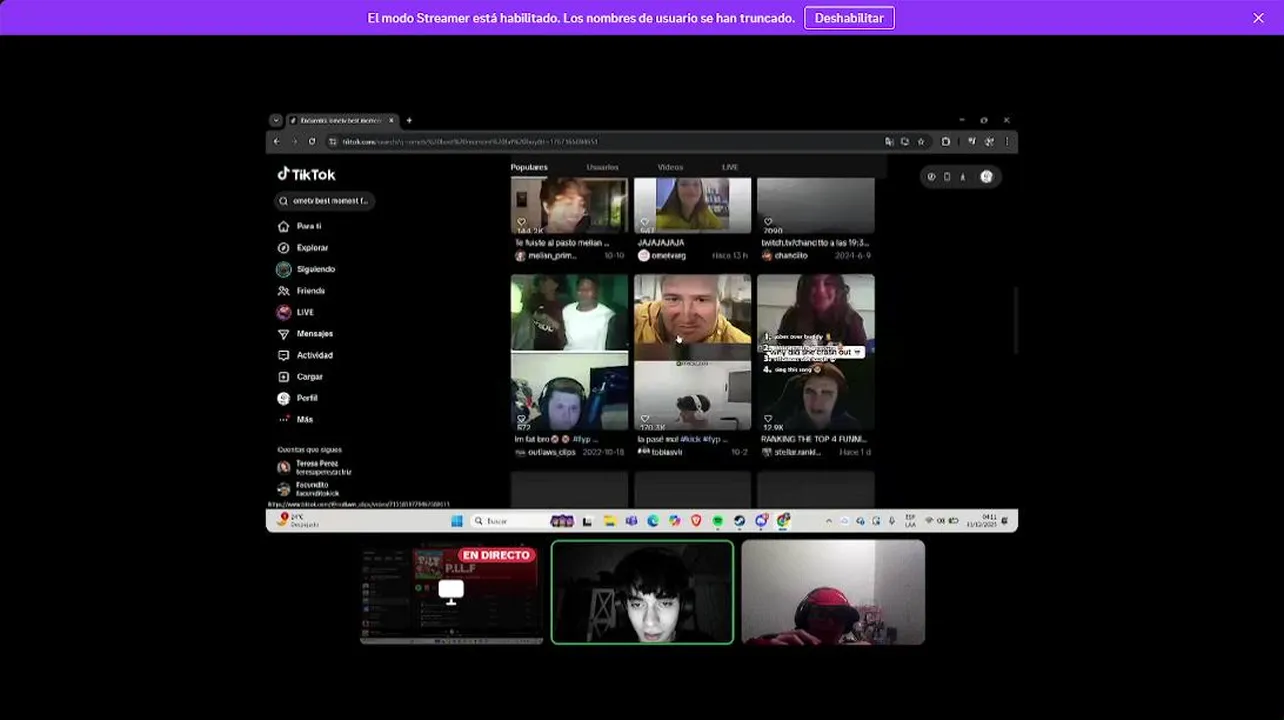Close the TikTok browser tab
Image resolution: width=1284 pixels, height=720 pixels.
[x=391, y=121]
